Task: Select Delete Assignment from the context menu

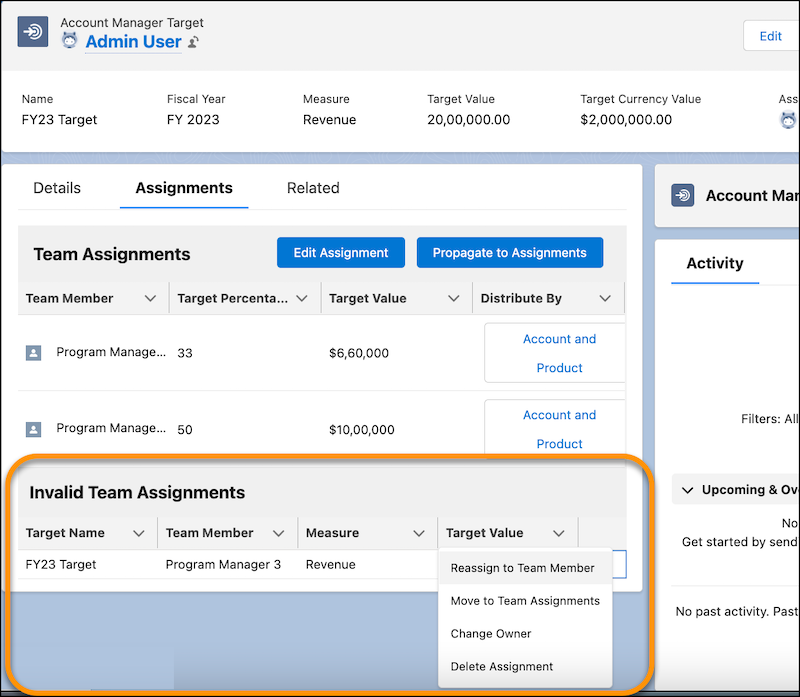Action: tap(501, 666)
